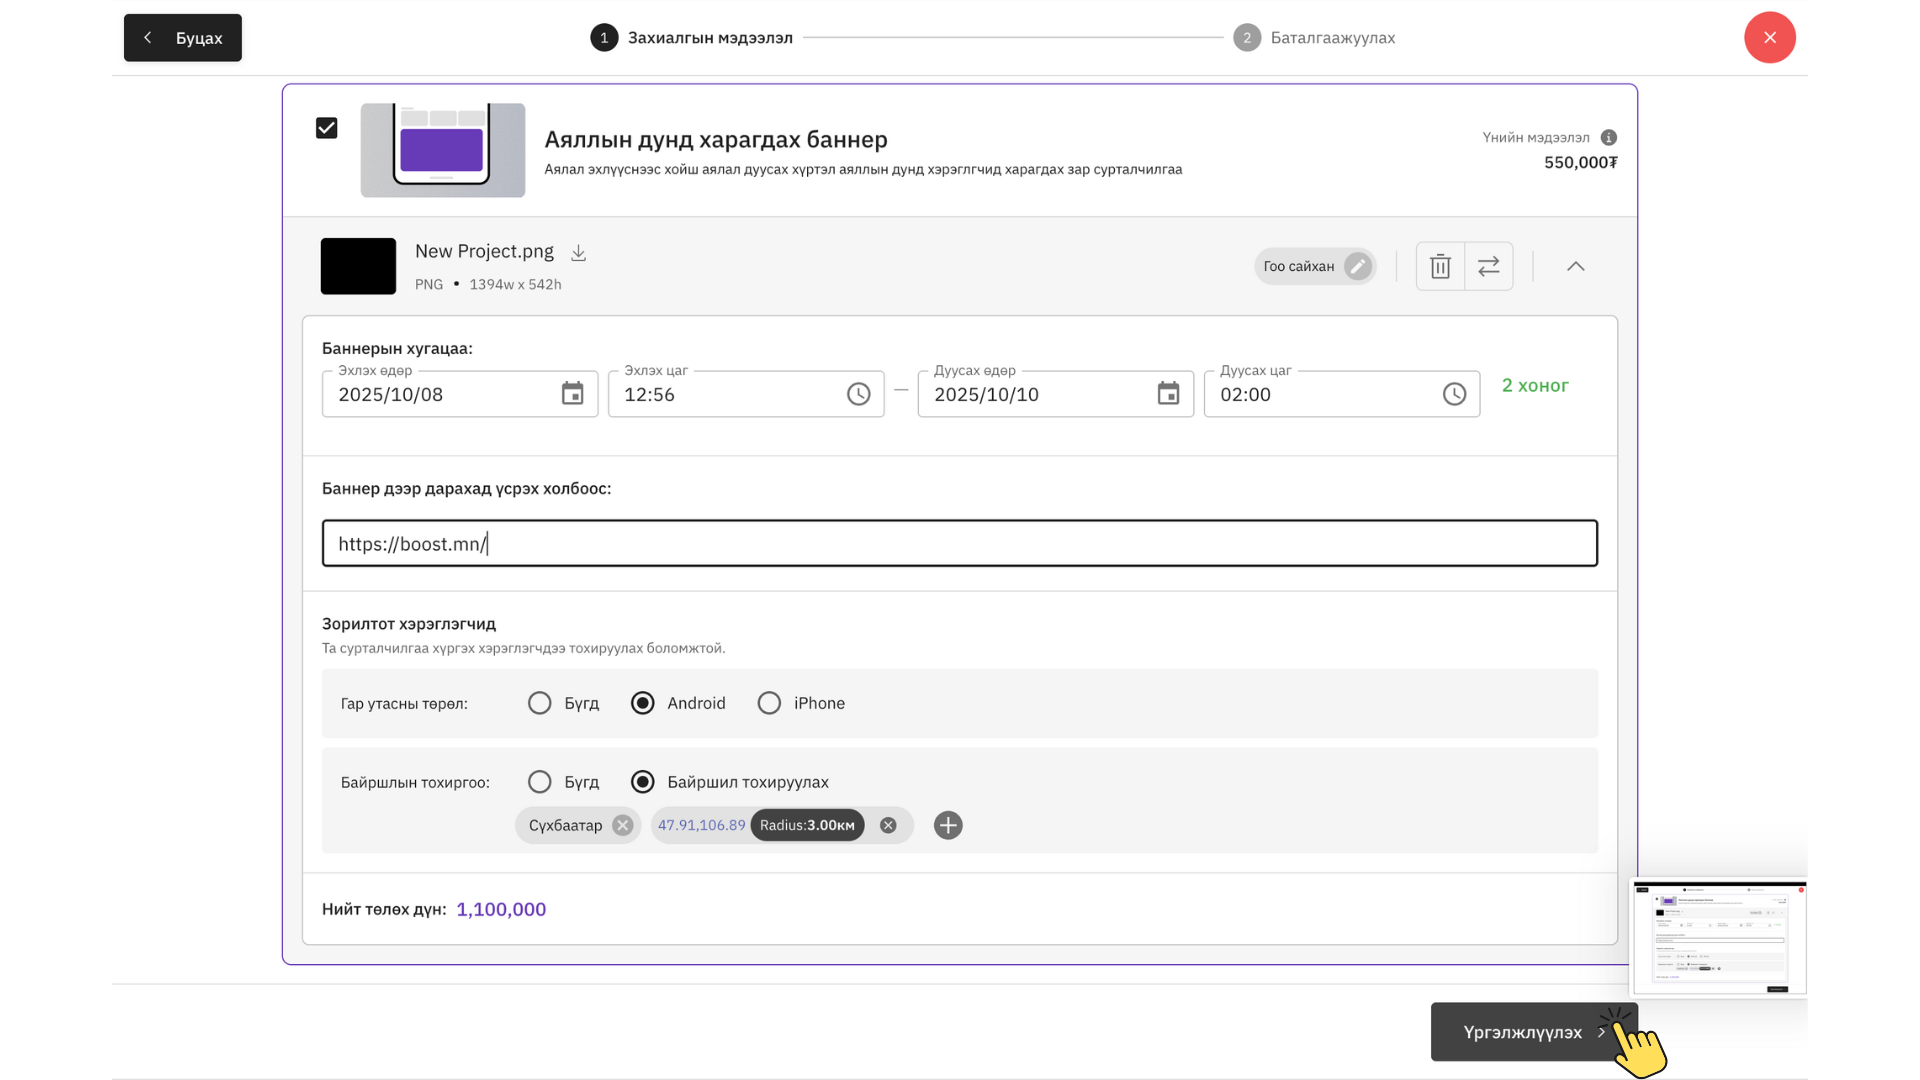Open start time clock picker
Viewport: 1920px width, 1080px height.
click(858, 394)
